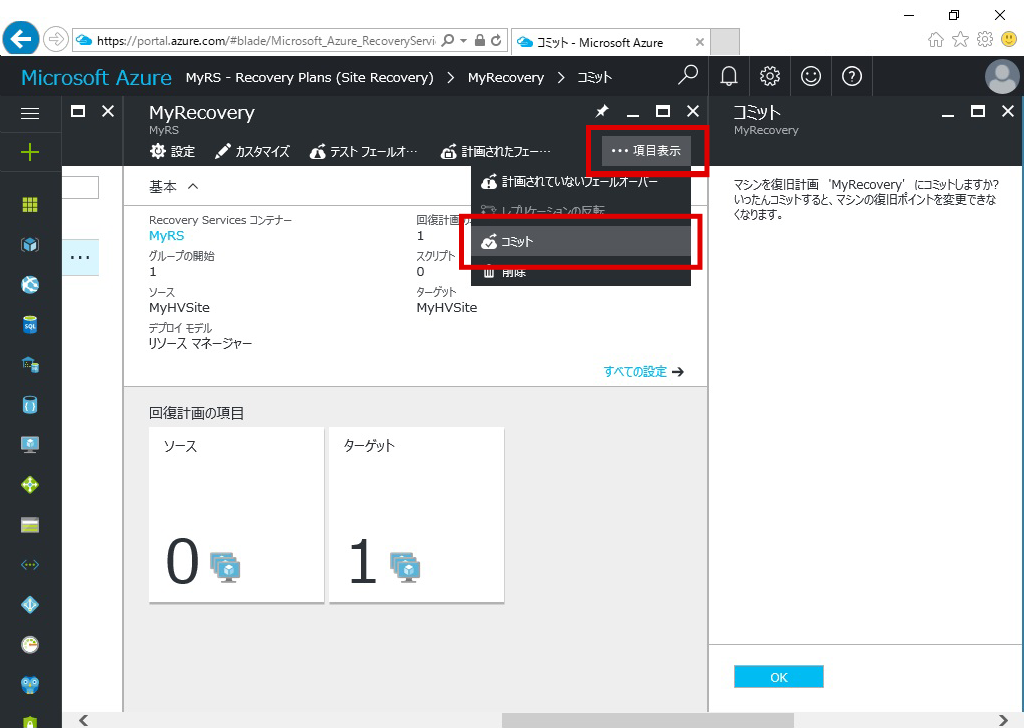Open the MyRS container link

[x=167, y=236]
